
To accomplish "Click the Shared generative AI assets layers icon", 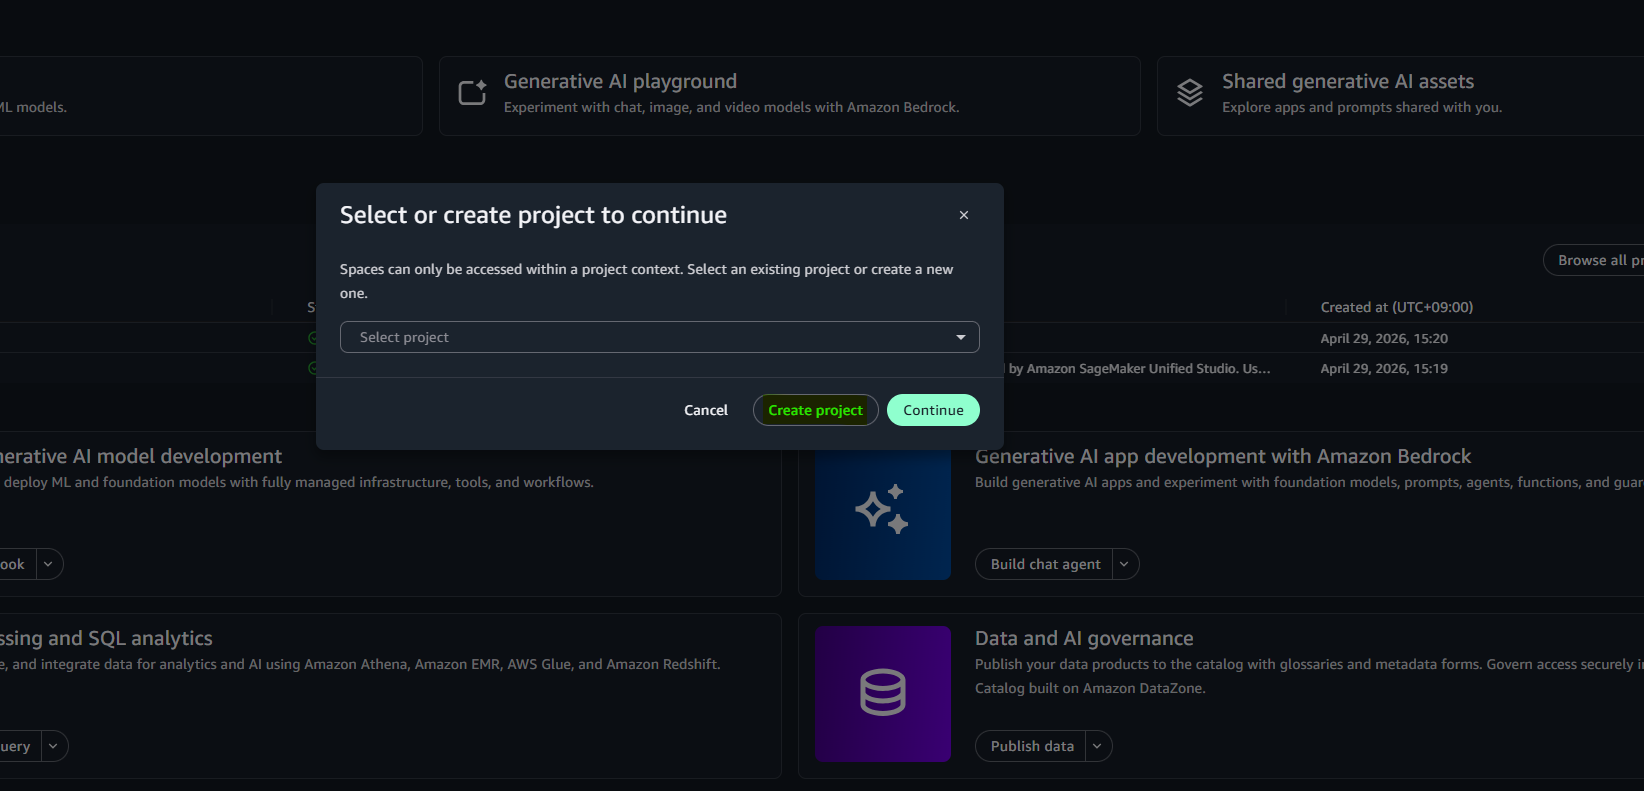I will click(1190, 93).
